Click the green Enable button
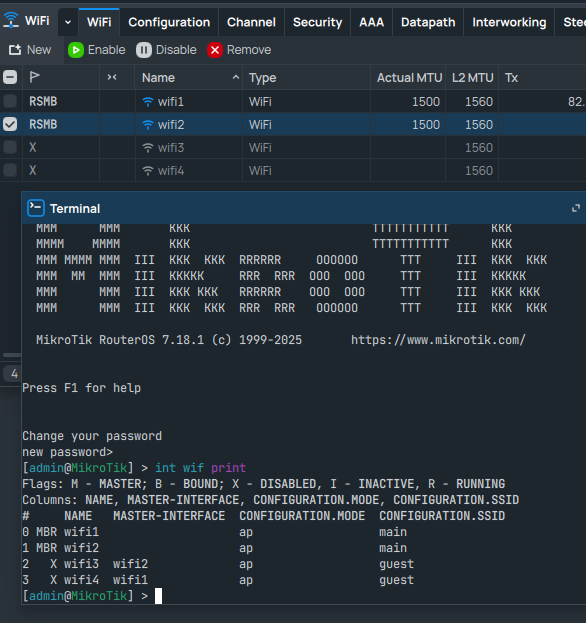This screenshot has height=623, width=586. pos(97,50)
